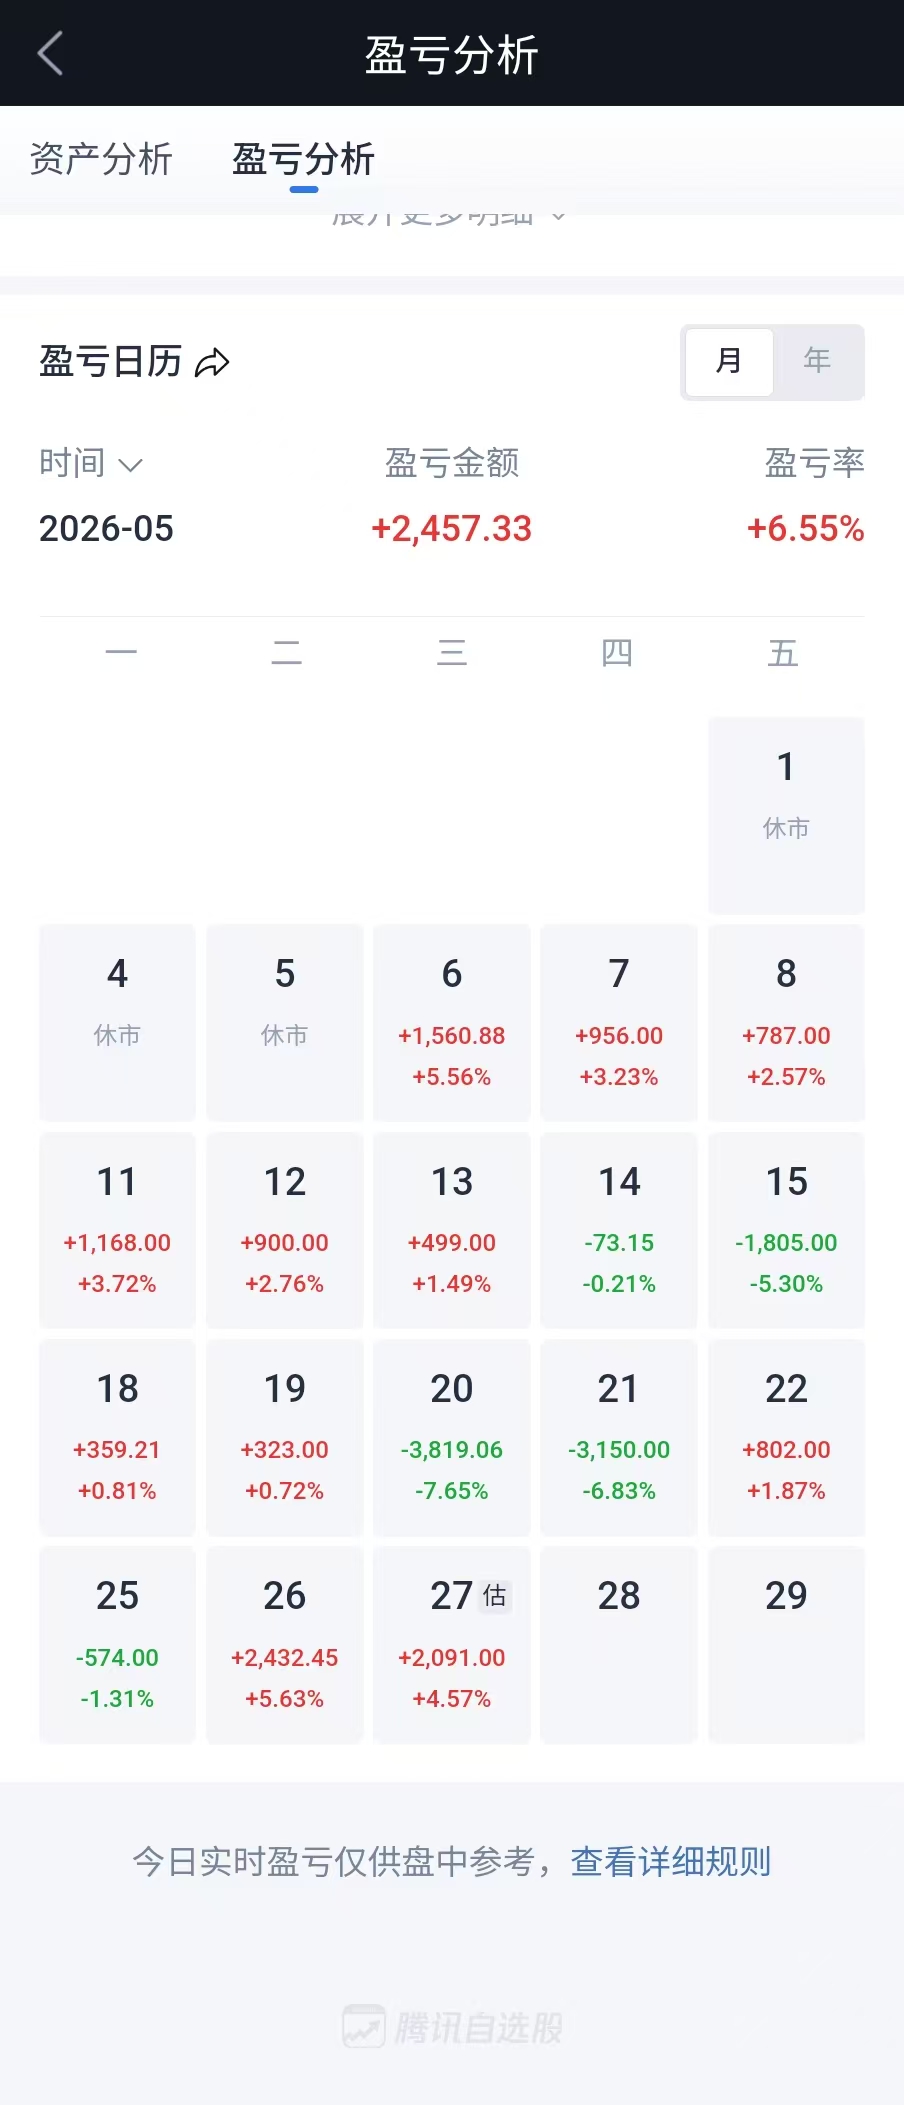The width and height of the screenshot is (904, 2105).
Task: Switch to 资产分析 tab
Action: click(x=101, y=159)
